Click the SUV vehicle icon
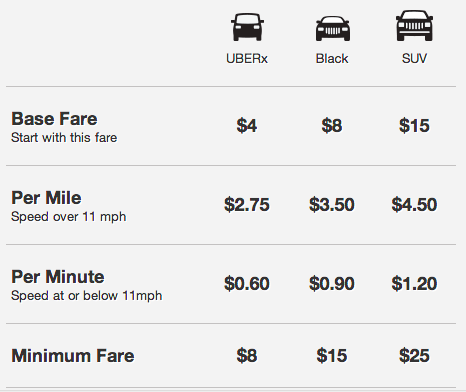Viewport: 466px width, 392px height. click(x=414, y=26)
